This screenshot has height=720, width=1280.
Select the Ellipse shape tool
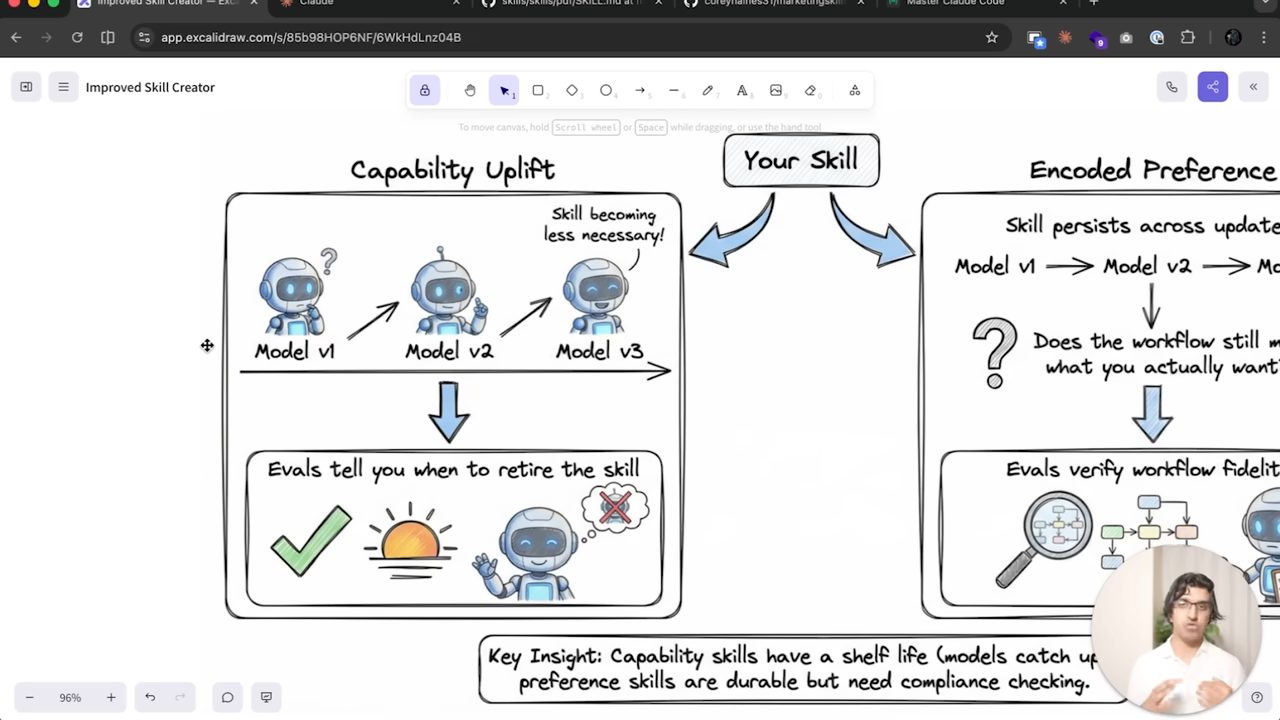point(606,90)
